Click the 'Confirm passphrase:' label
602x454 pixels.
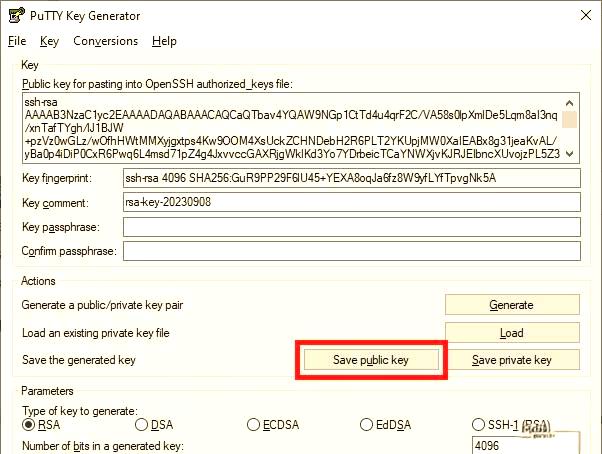click(69, 251)
